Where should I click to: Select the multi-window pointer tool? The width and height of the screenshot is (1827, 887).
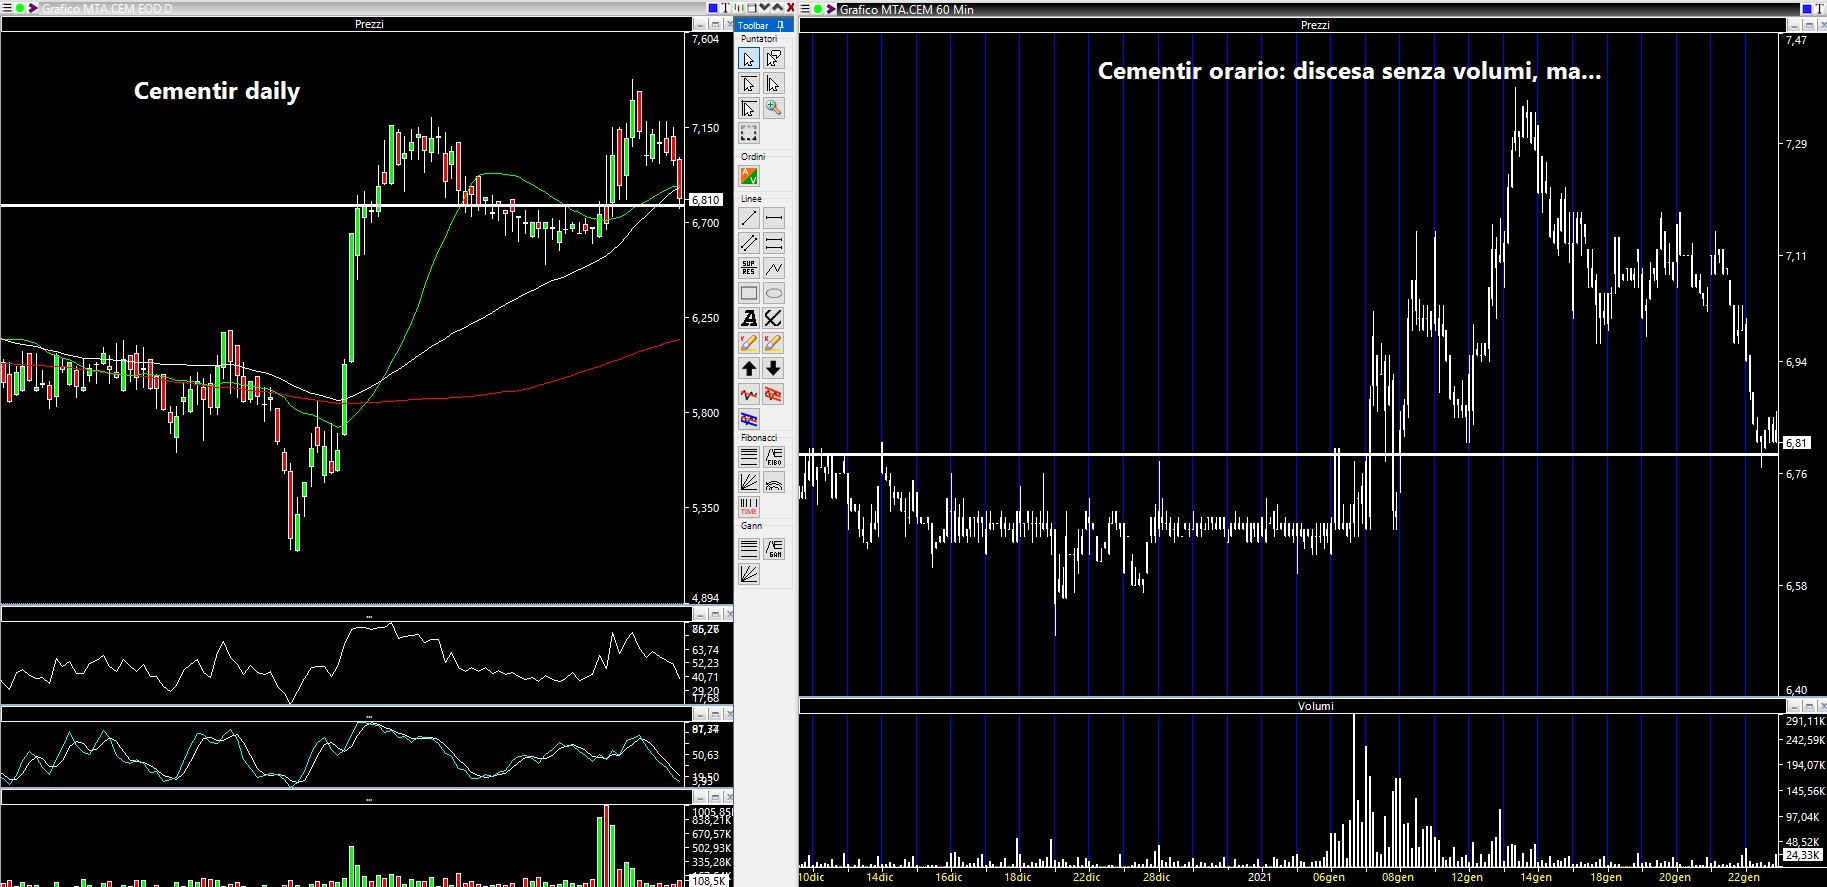tap(774, 59)
